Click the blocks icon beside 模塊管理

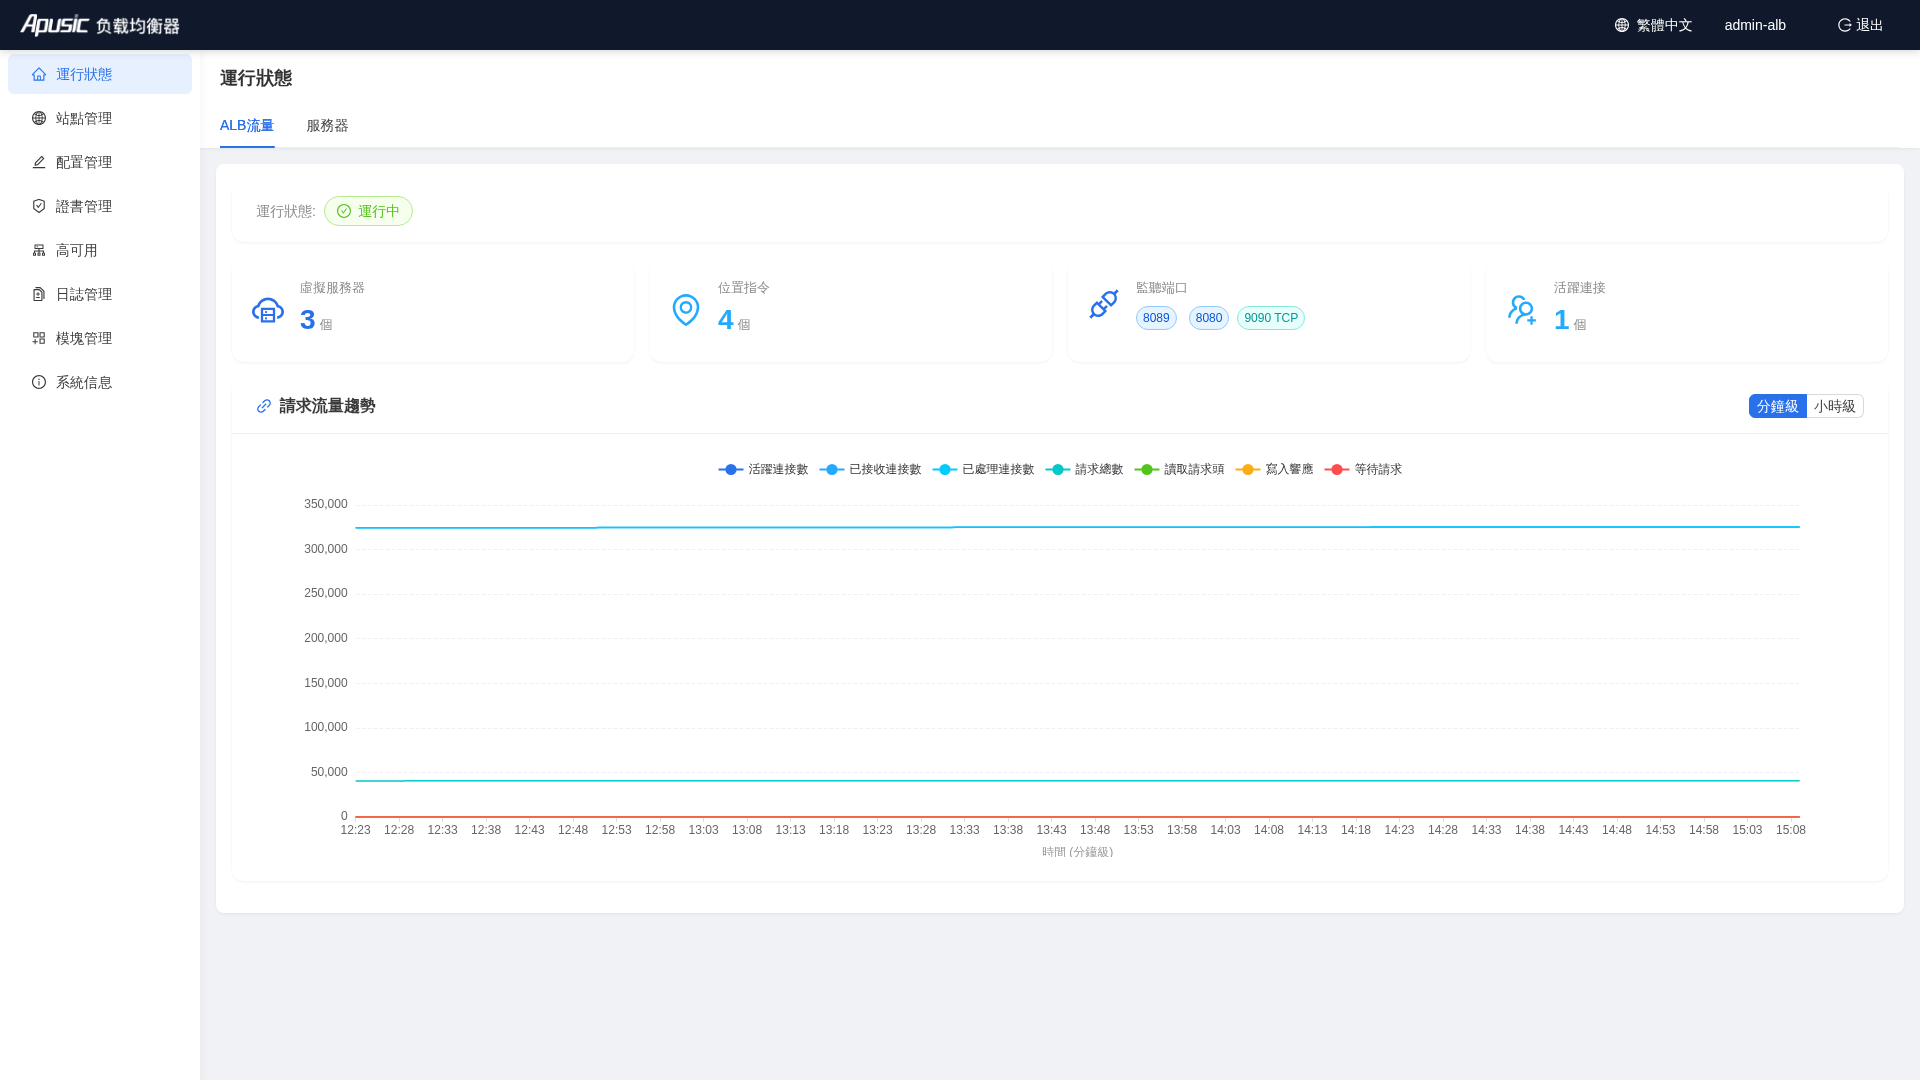[39, 338]
